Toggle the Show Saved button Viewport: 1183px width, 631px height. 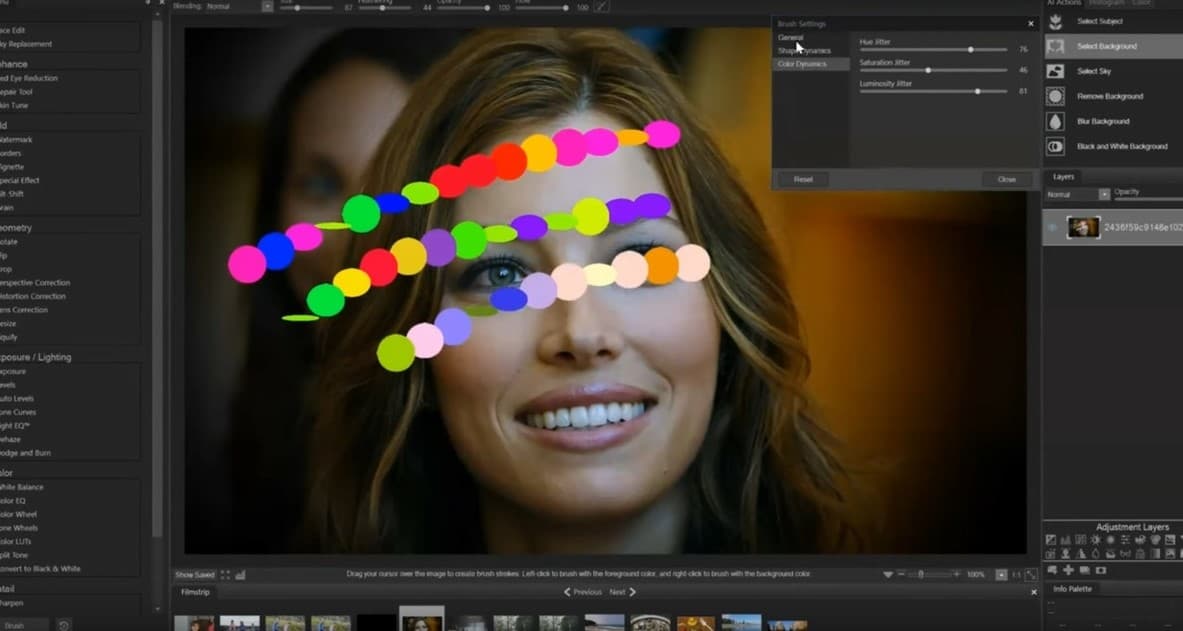[195, 575]
